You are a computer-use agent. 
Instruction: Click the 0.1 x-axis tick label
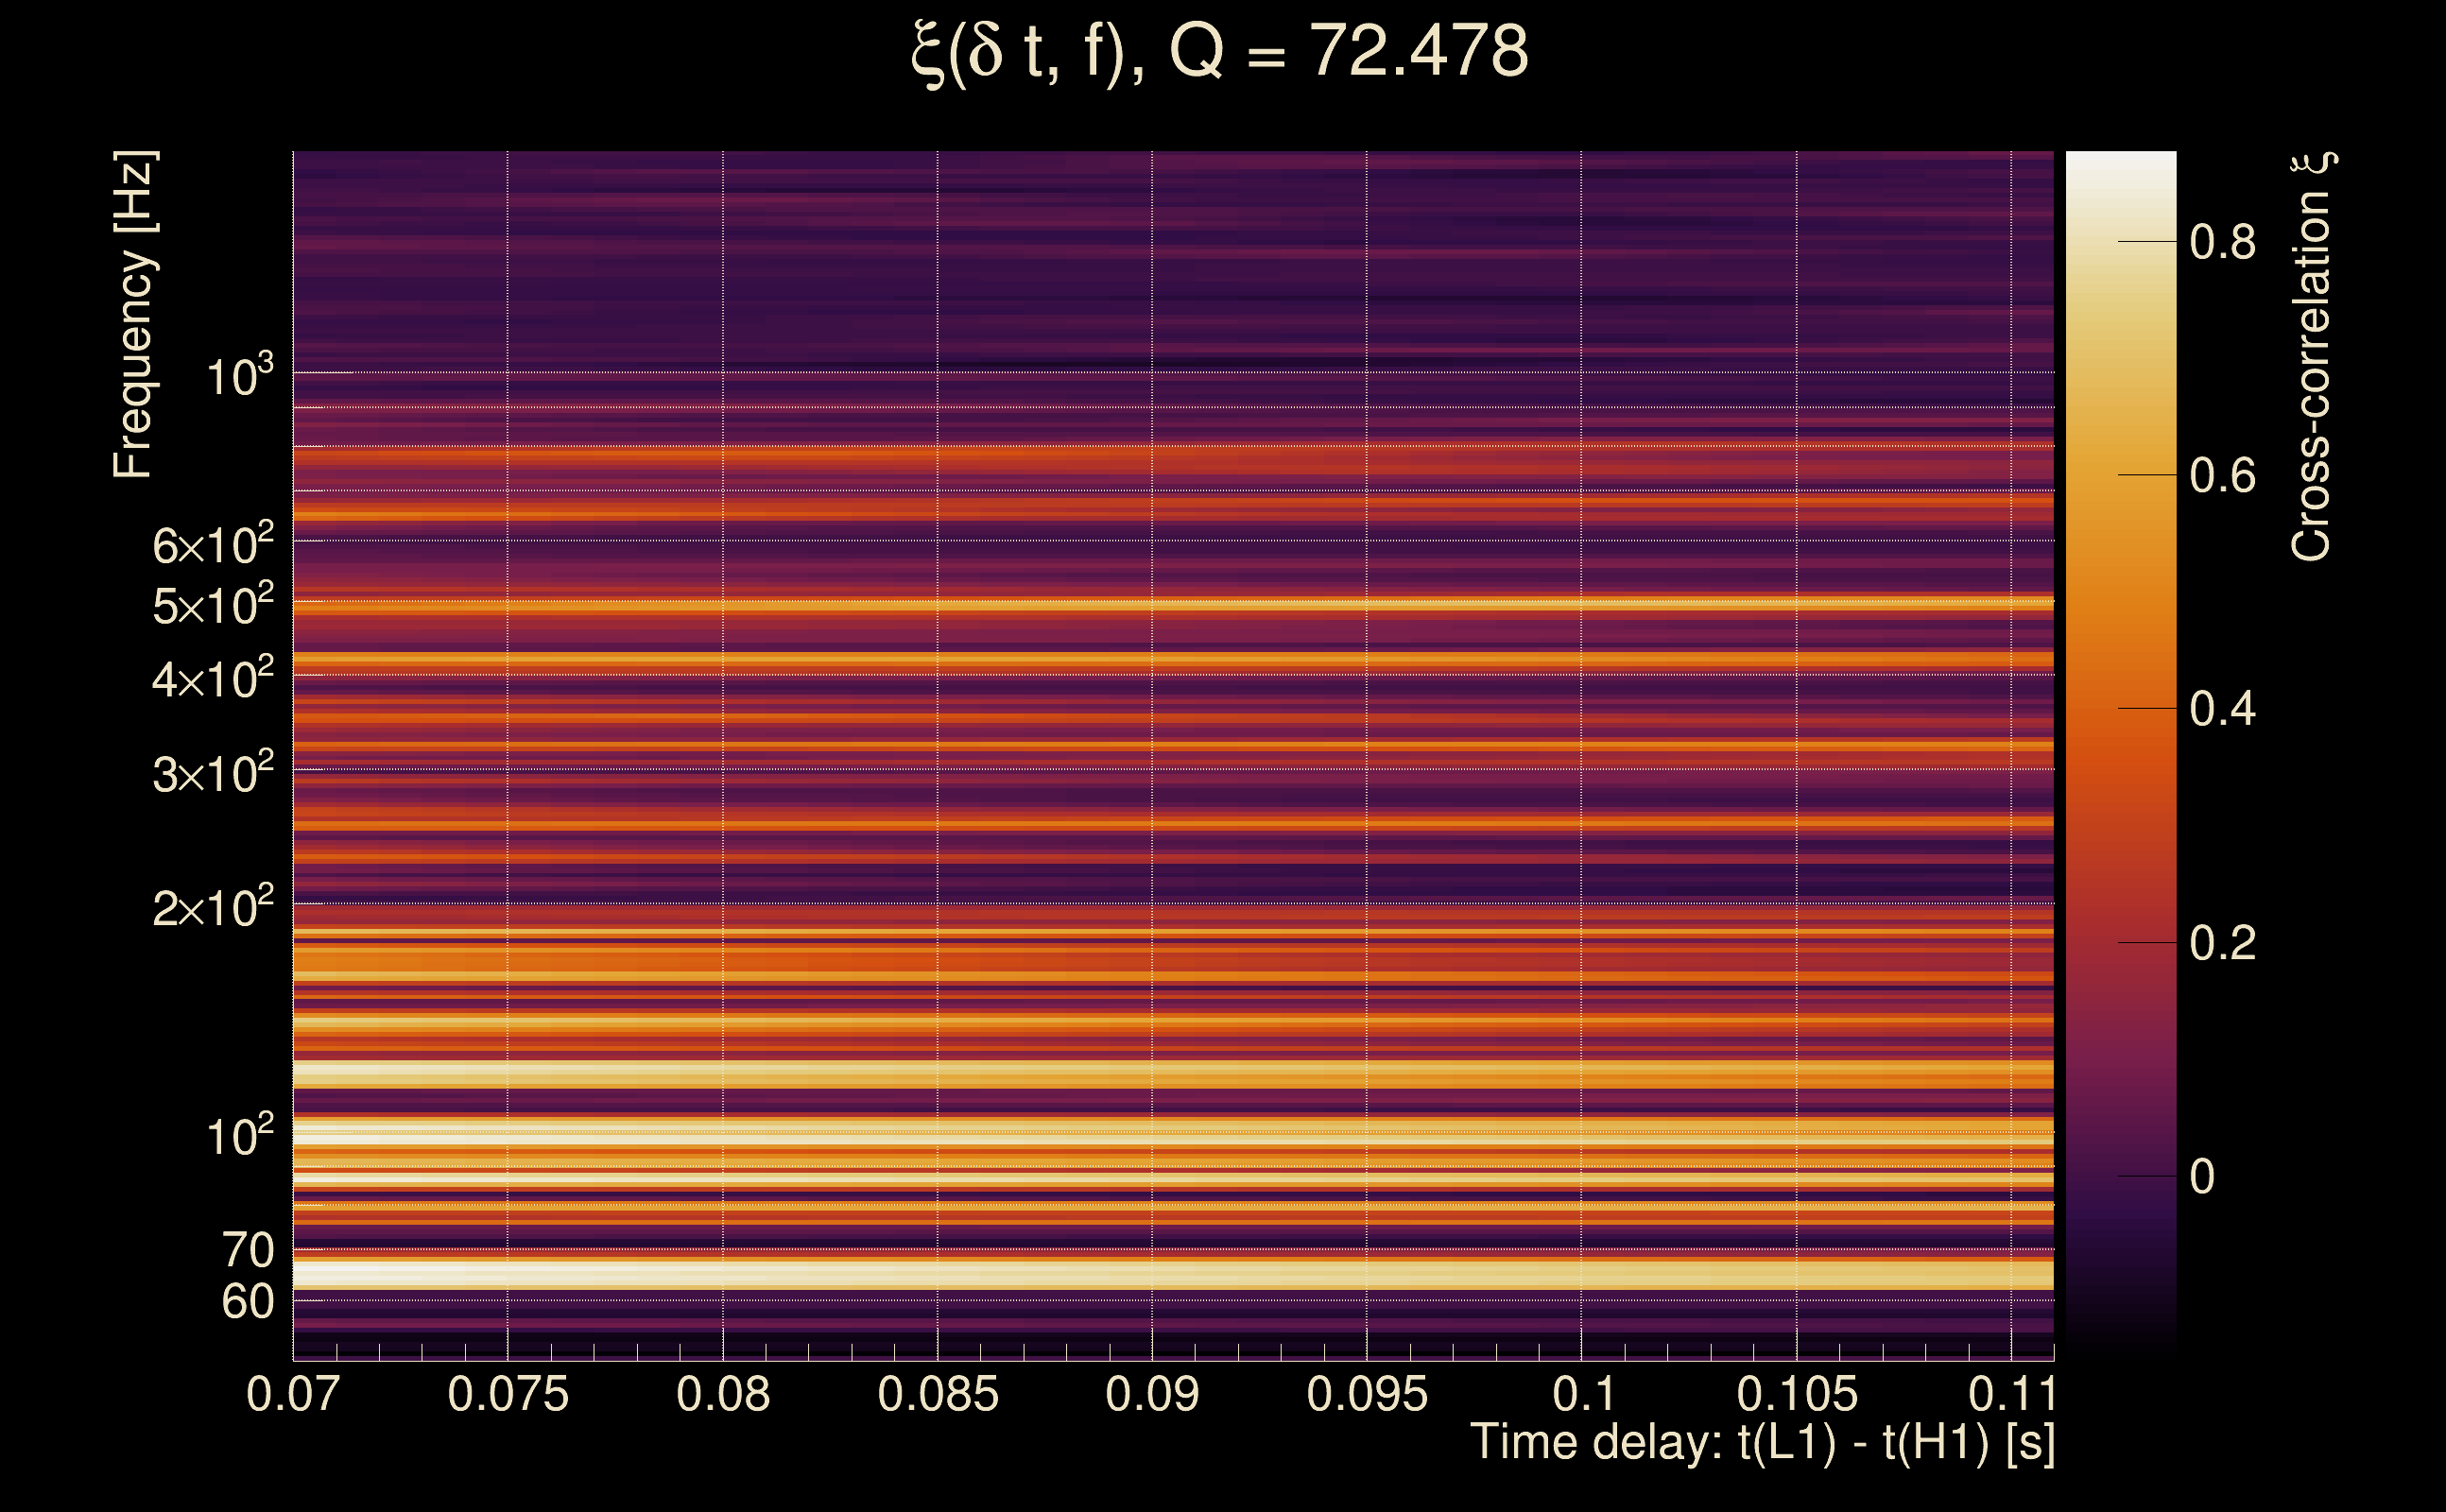click(1583, 1394)
